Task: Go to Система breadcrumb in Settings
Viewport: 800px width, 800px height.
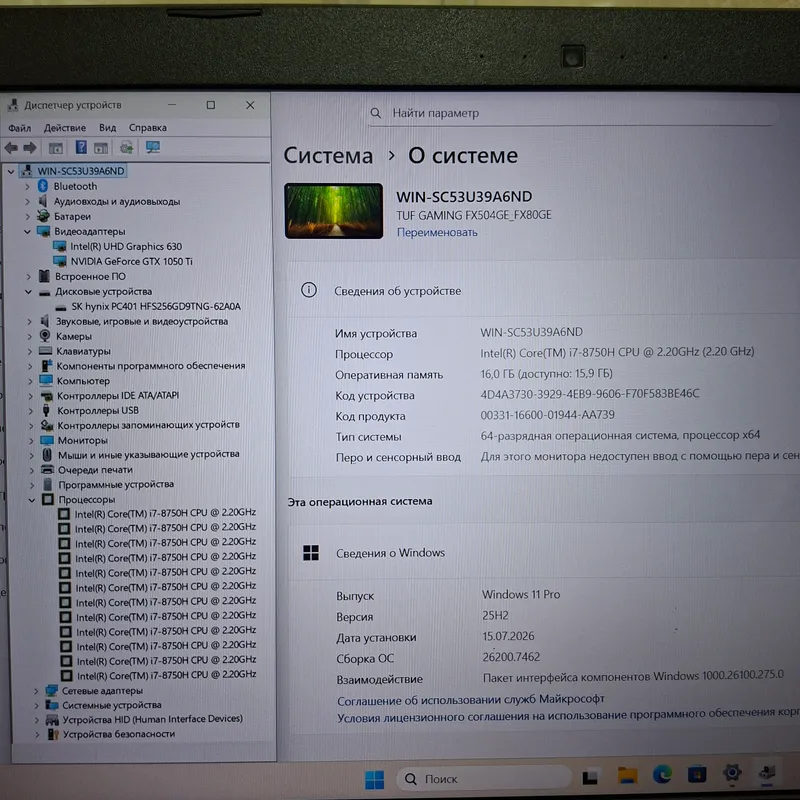Action: pyautogui.click(x=328, y=156)
